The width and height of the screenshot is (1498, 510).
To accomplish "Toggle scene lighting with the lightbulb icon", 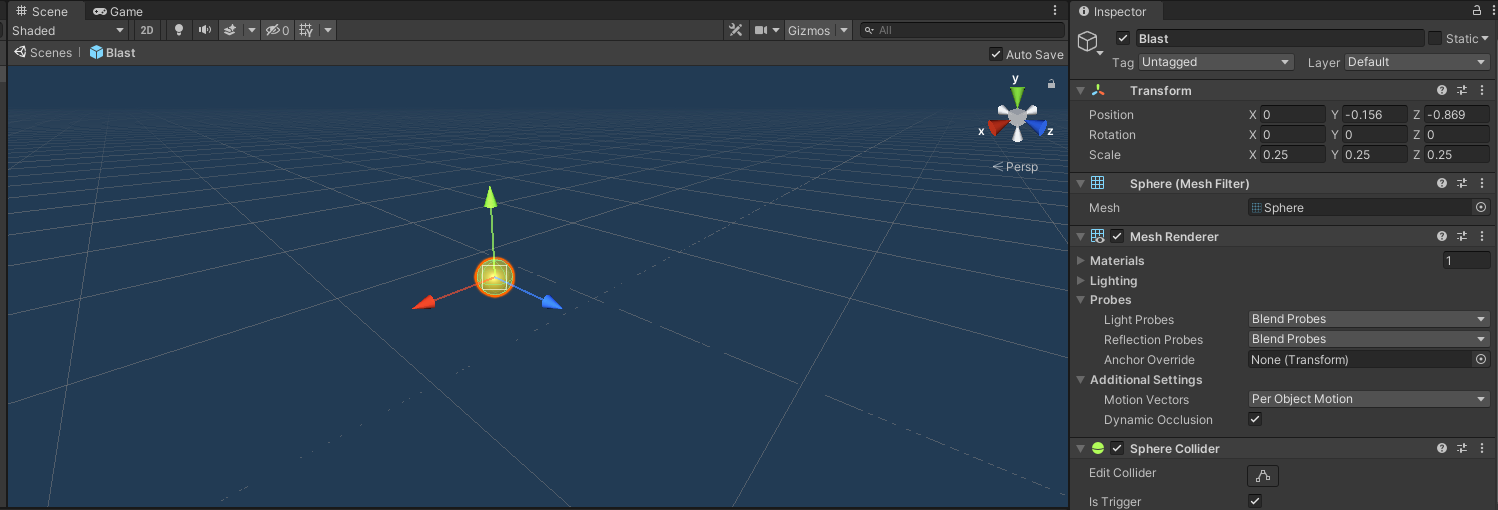I will [x=179, y=30].
